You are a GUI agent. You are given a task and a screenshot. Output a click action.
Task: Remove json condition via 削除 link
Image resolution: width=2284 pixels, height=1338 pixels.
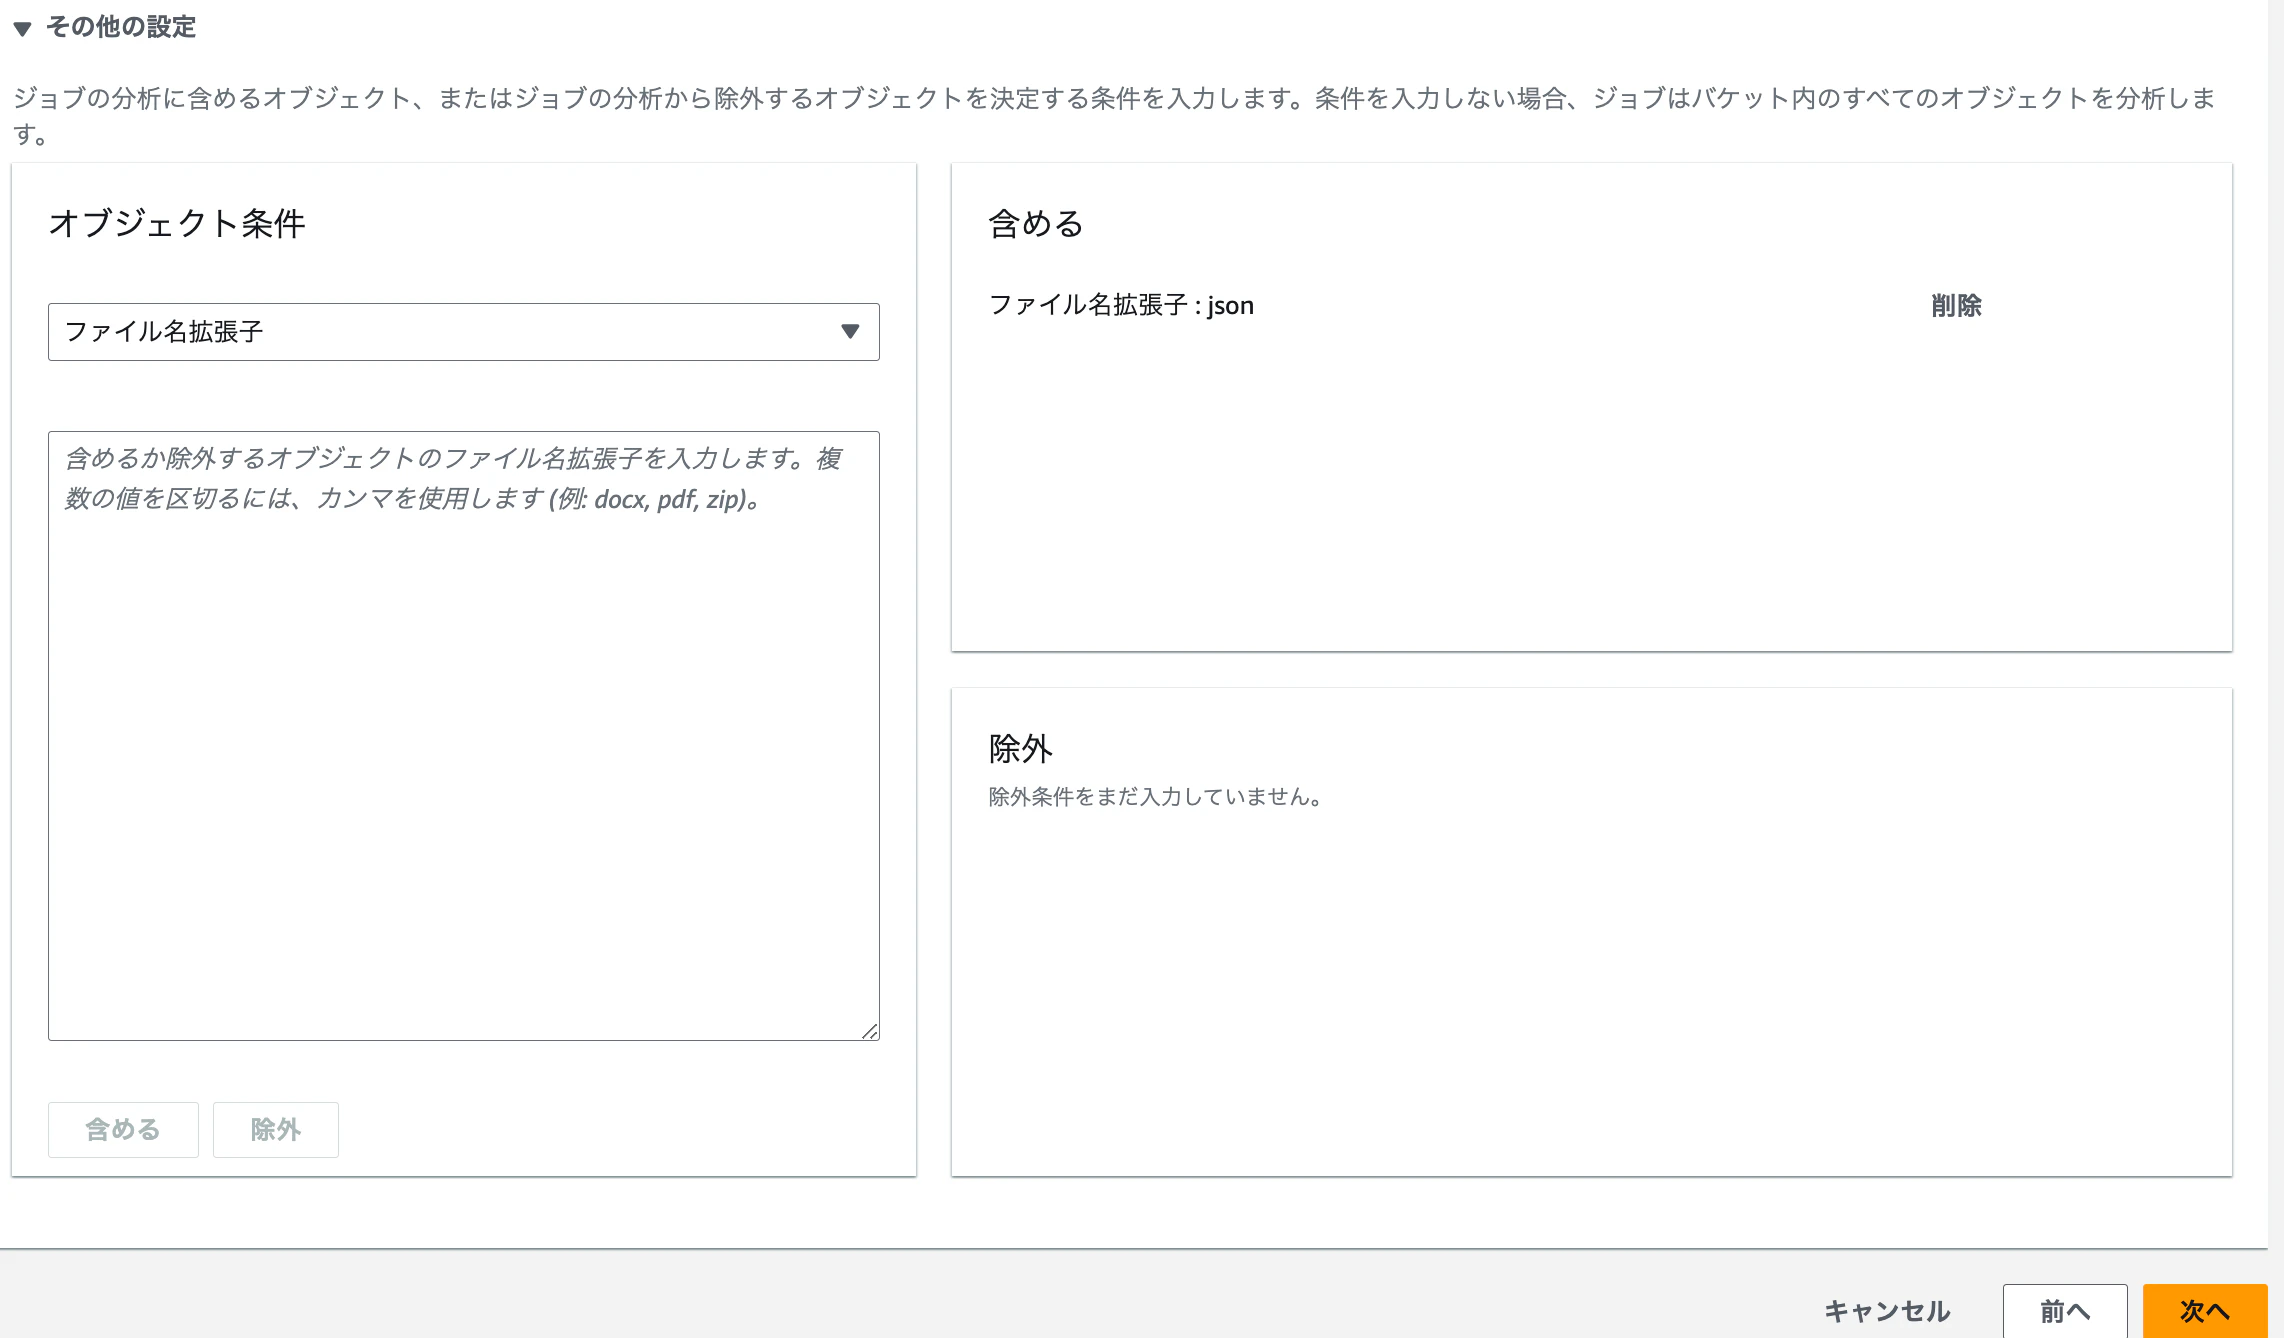[x=1956, y=306]
